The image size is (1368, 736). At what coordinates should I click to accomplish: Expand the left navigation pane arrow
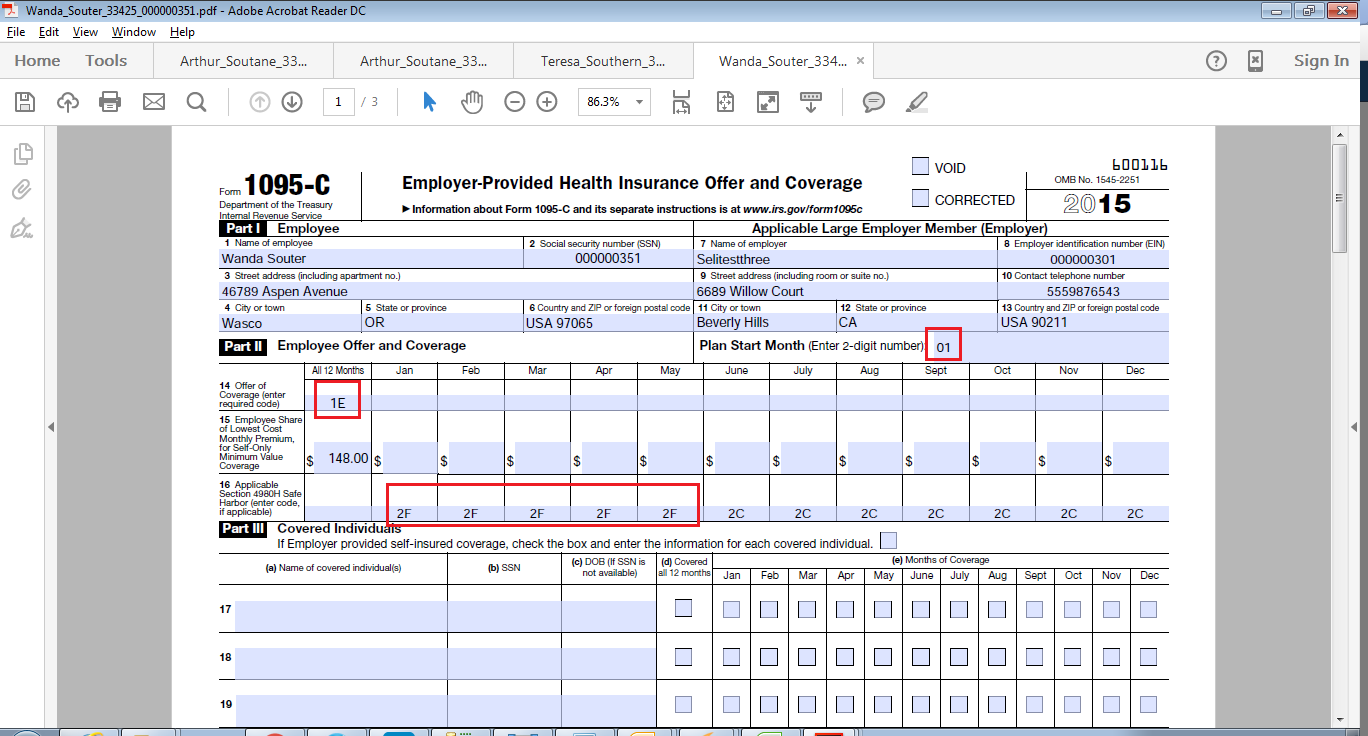click(50, 427)
